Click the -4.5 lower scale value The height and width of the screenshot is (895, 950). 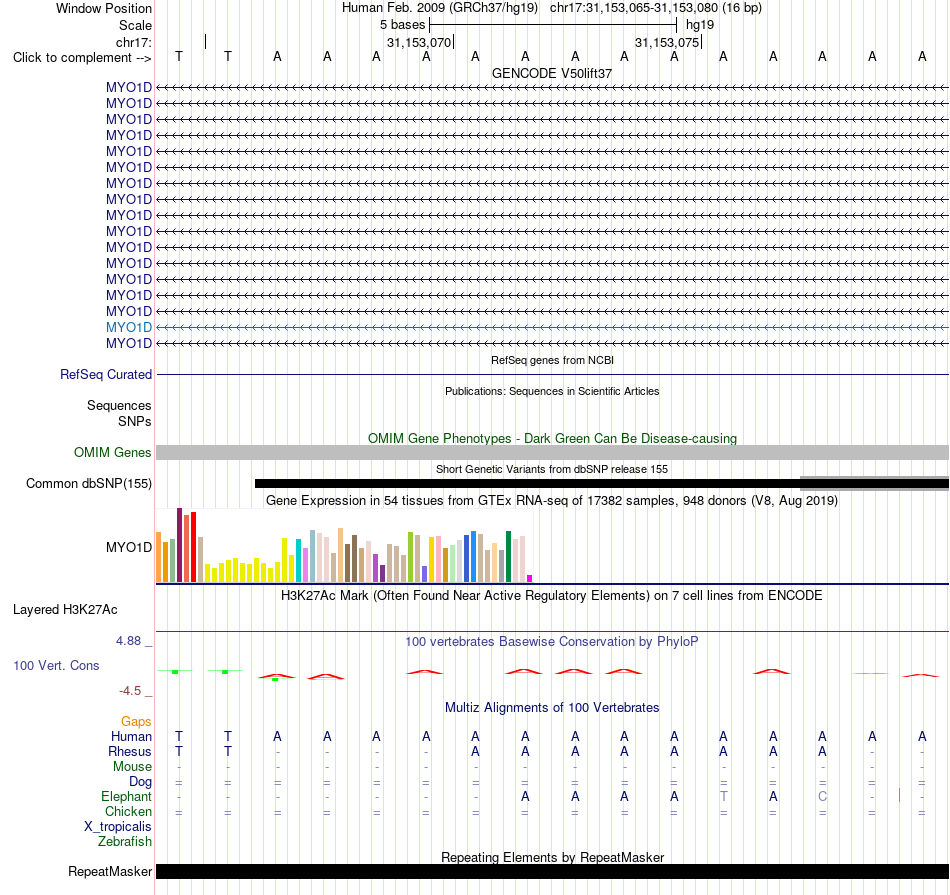point(130,691)
